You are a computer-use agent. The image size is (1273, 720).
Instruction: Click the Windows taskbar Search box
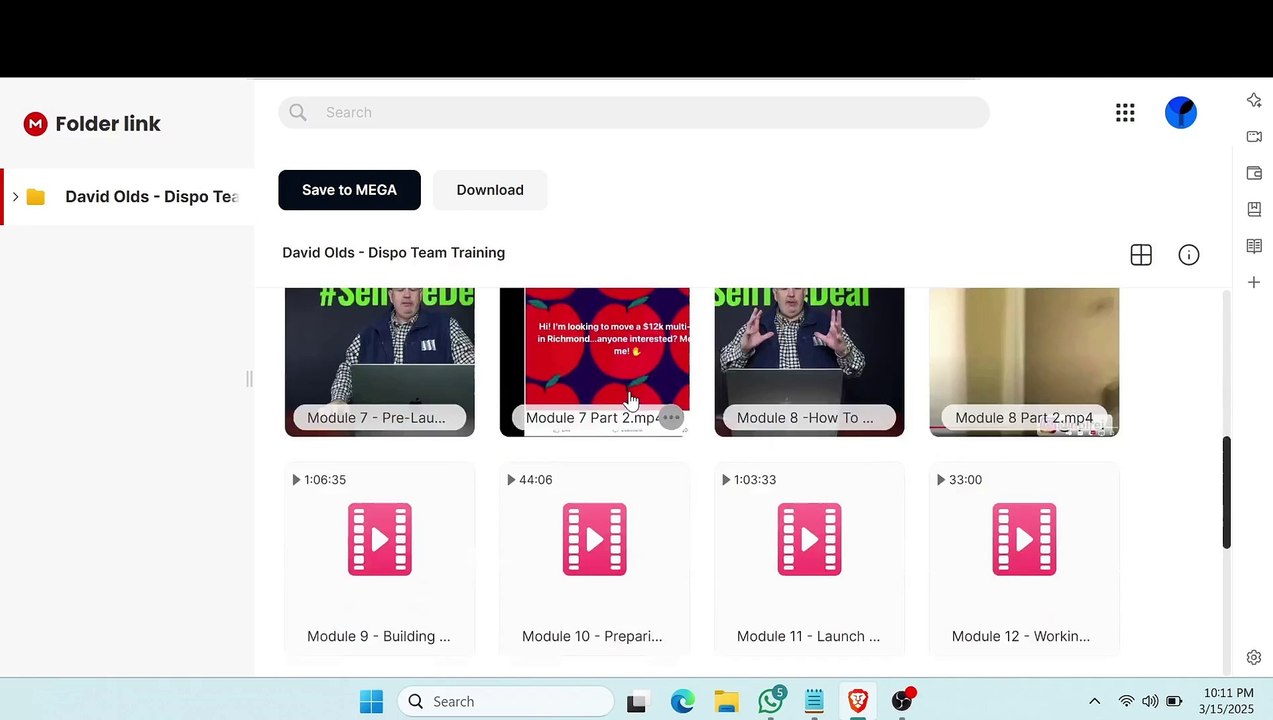tap(505, 702)
